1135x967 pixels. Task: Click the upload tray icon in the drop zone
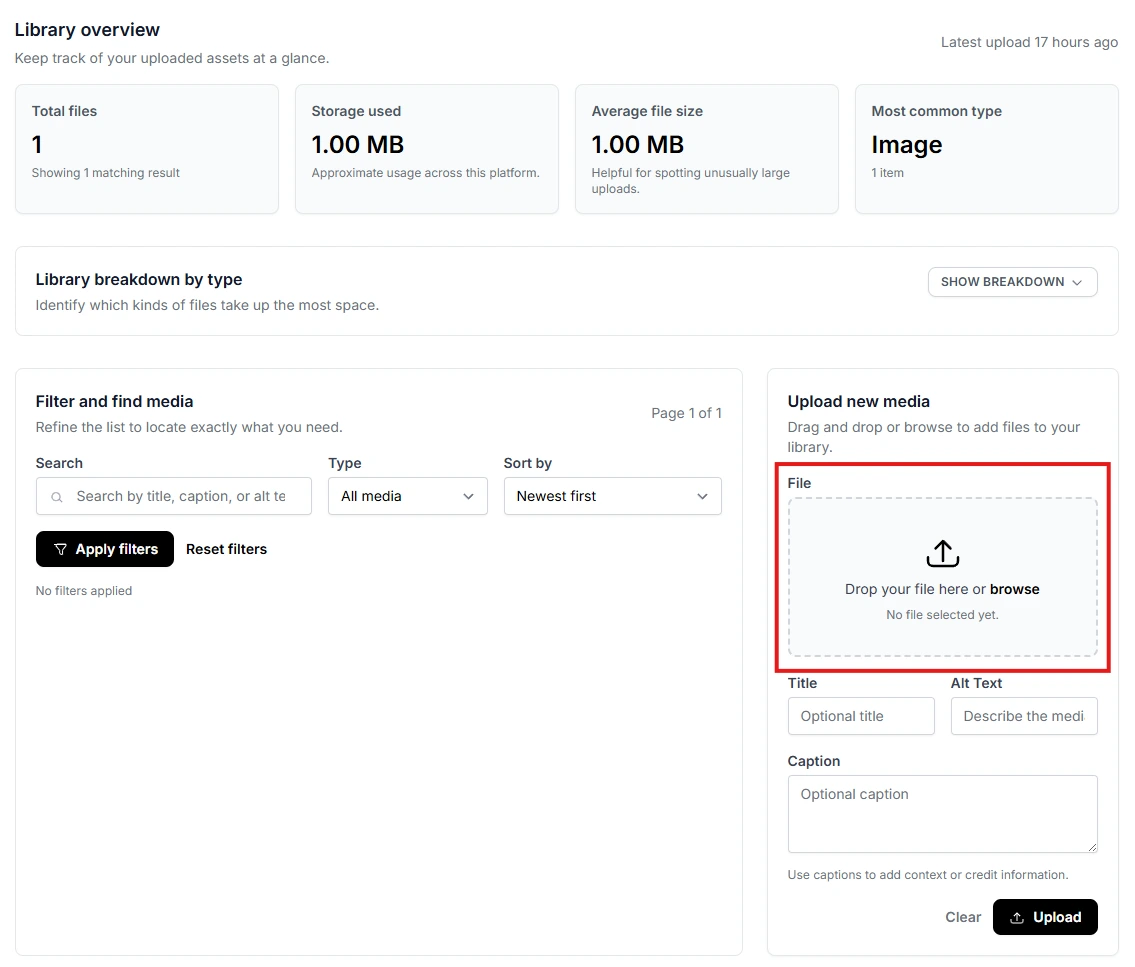click(942, 554)
